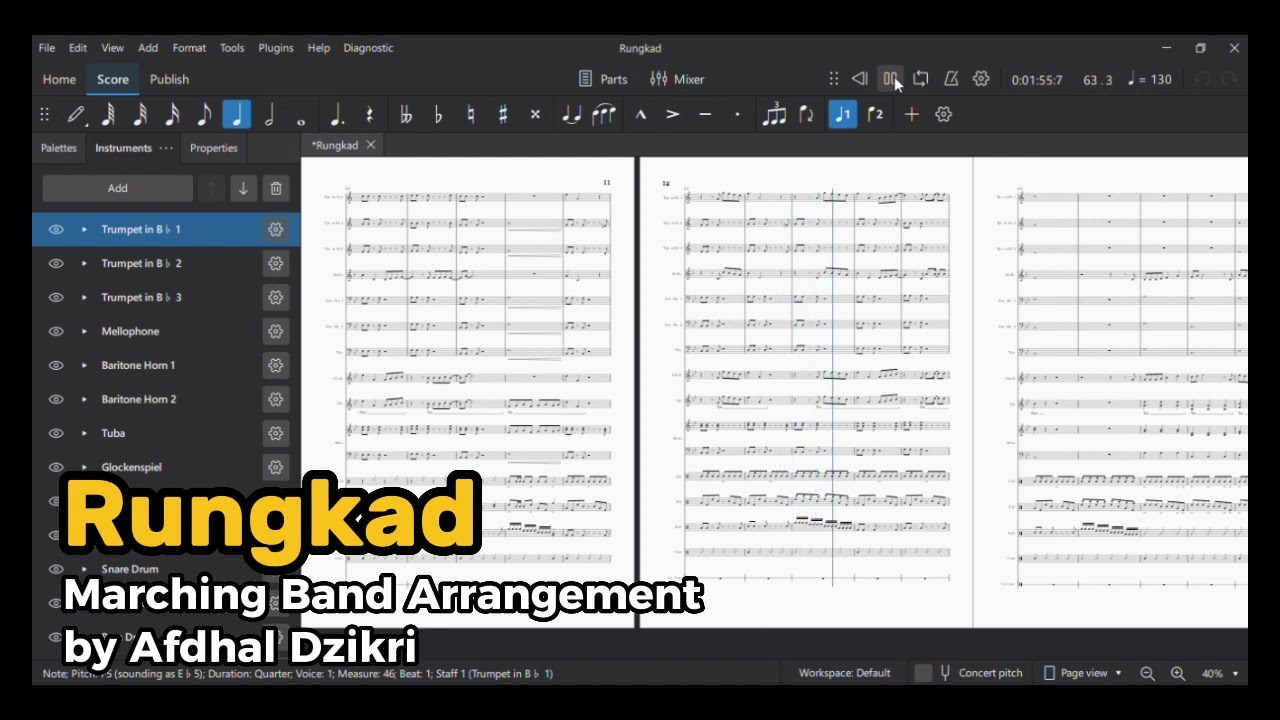Add marcato articulation
This screenshot has width=1280, height=720.
pos(641,115)
